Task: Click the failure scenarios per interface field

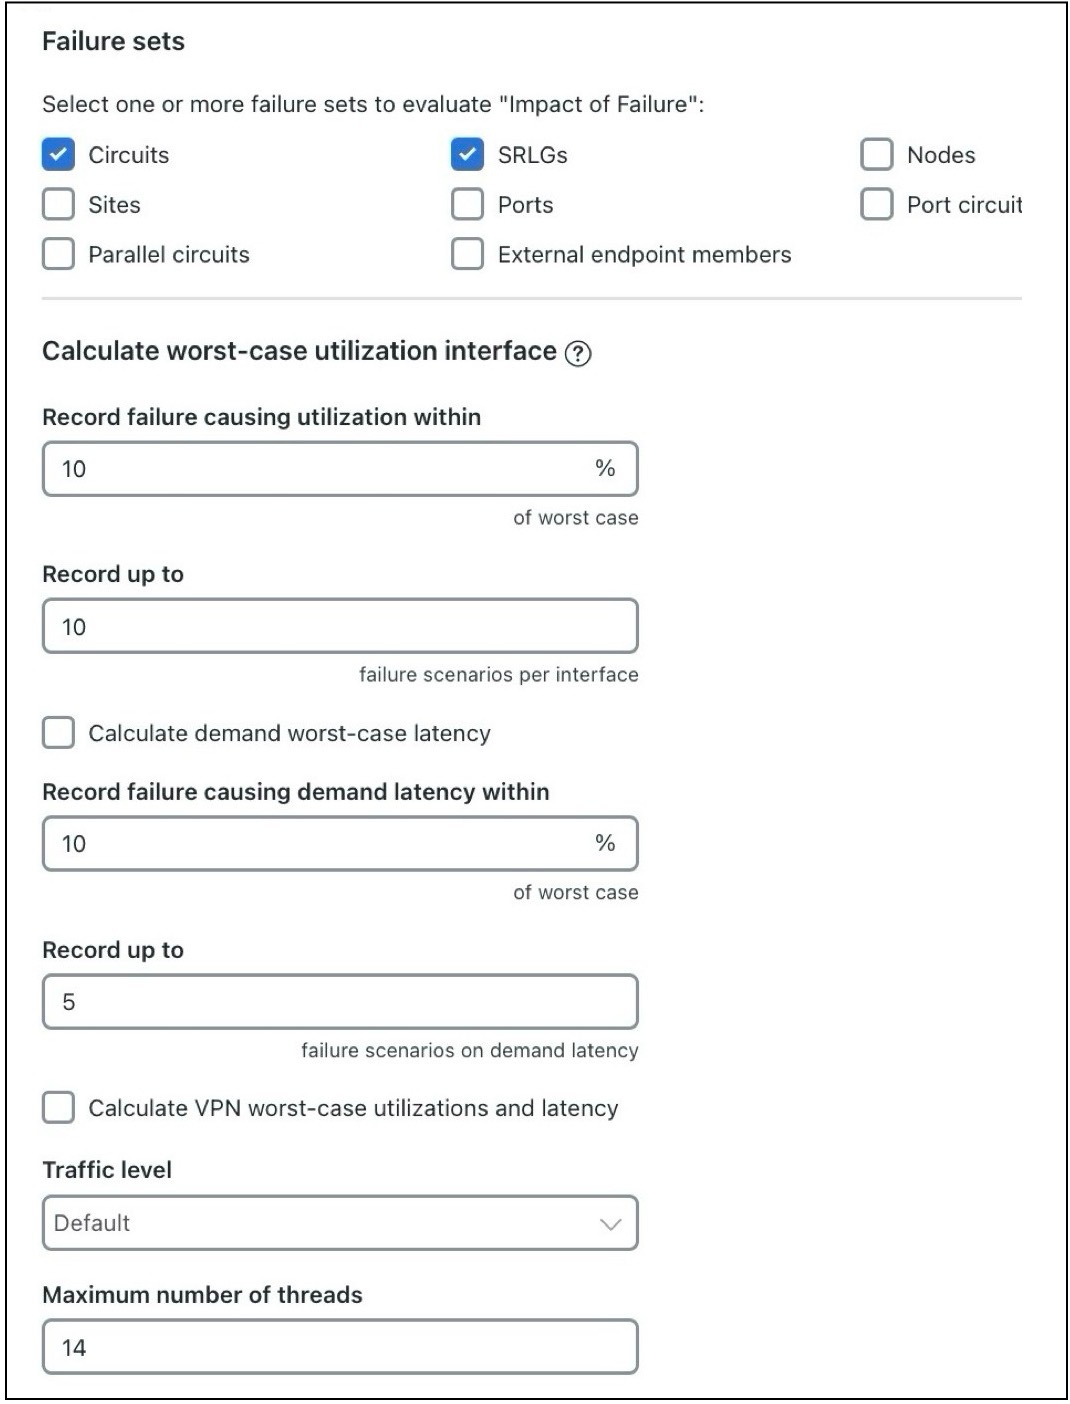Action: tap(339, 625)
